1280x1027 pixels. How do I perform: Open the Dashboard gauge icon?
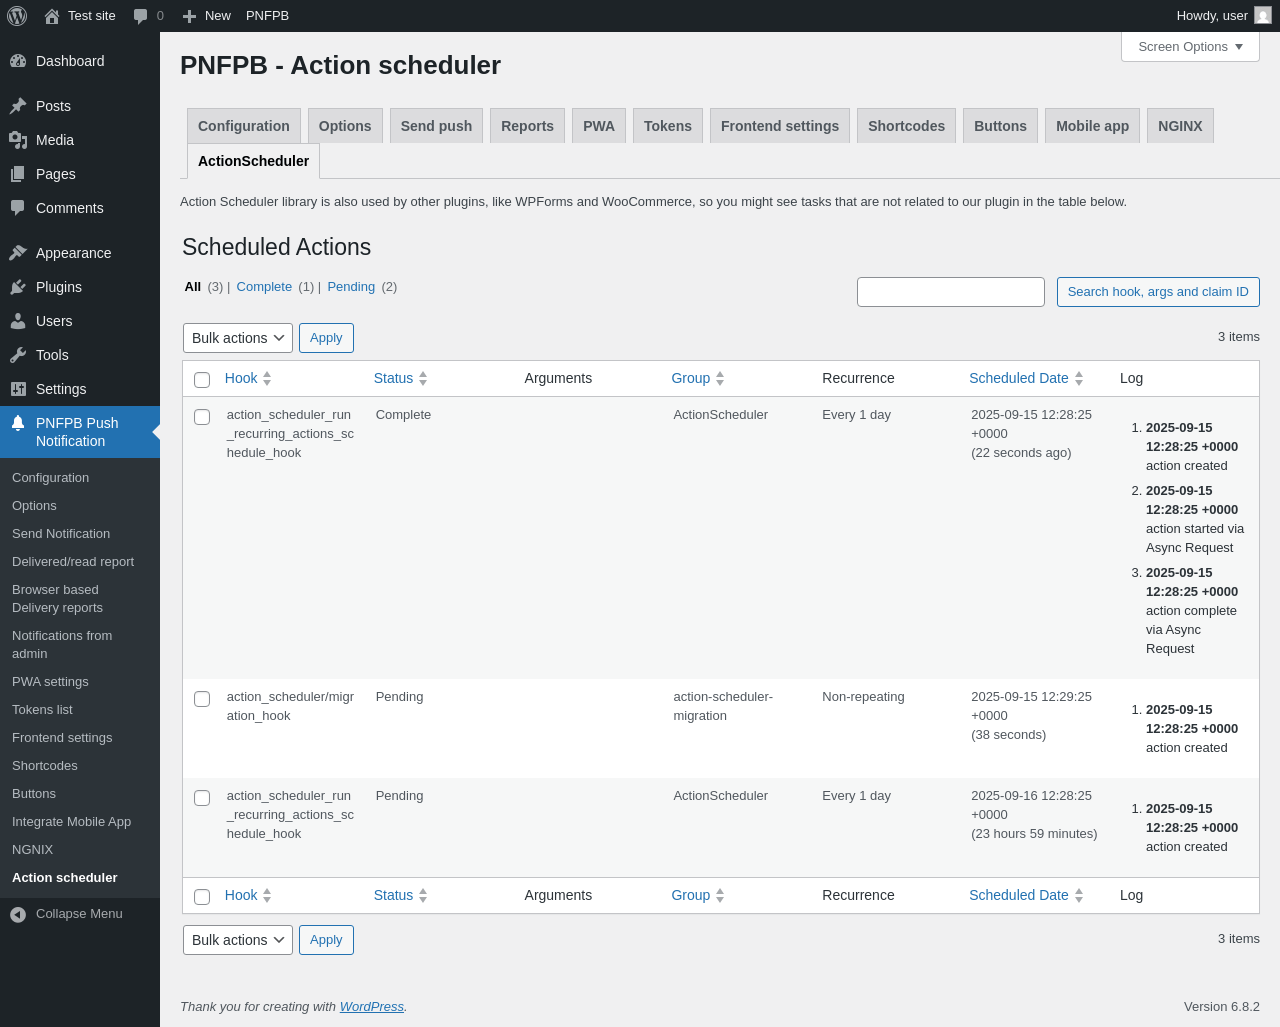18,61
